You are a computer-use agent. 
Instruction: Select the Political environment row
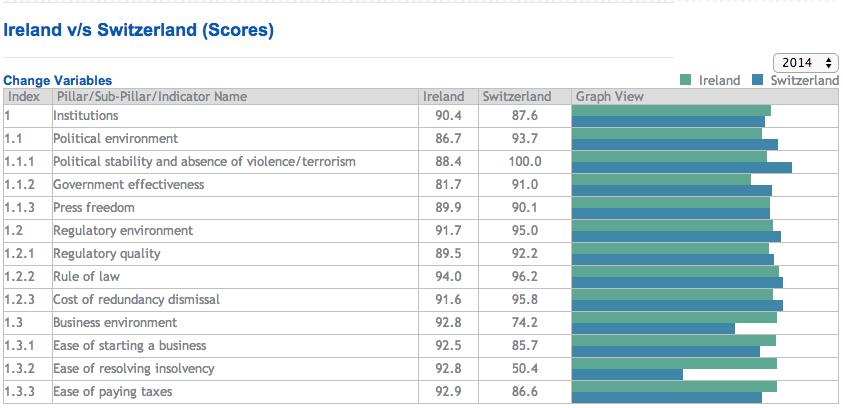(115, 139)
